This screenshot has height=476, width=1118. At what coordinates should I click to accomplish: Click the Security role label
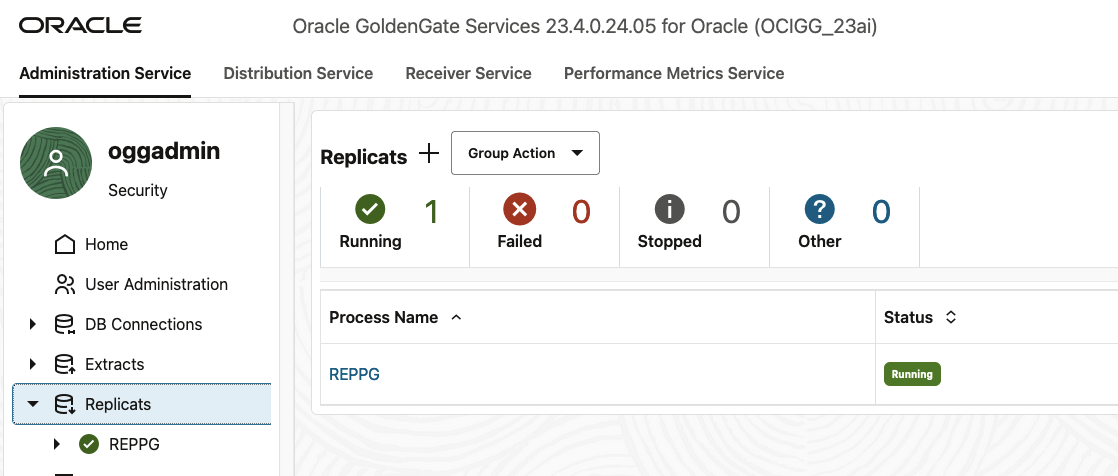tap(138, 190)
